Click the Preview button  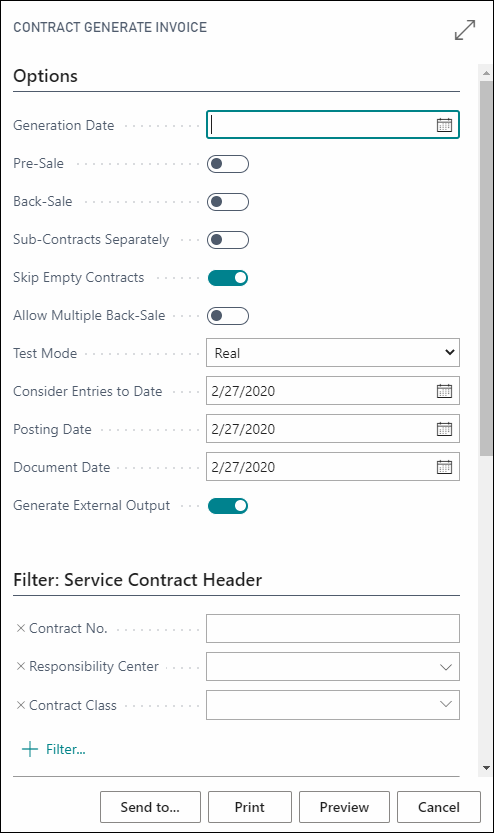tap(344, 807)
